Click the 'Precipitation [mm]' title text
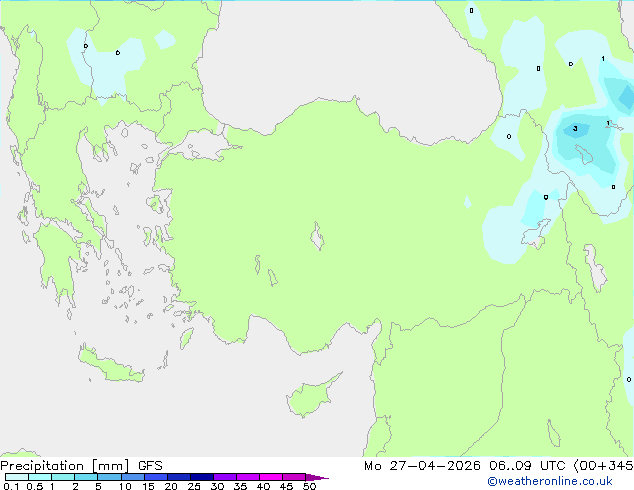634x490 pixels. pyautogui.click(x=65, y=466)
